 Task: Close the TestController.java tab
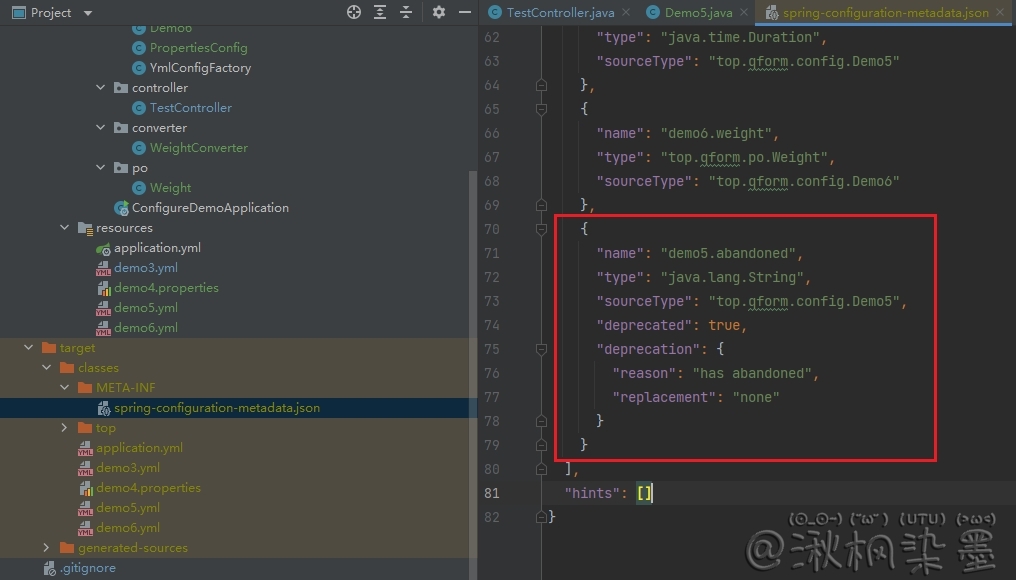(x=624, y=13)
